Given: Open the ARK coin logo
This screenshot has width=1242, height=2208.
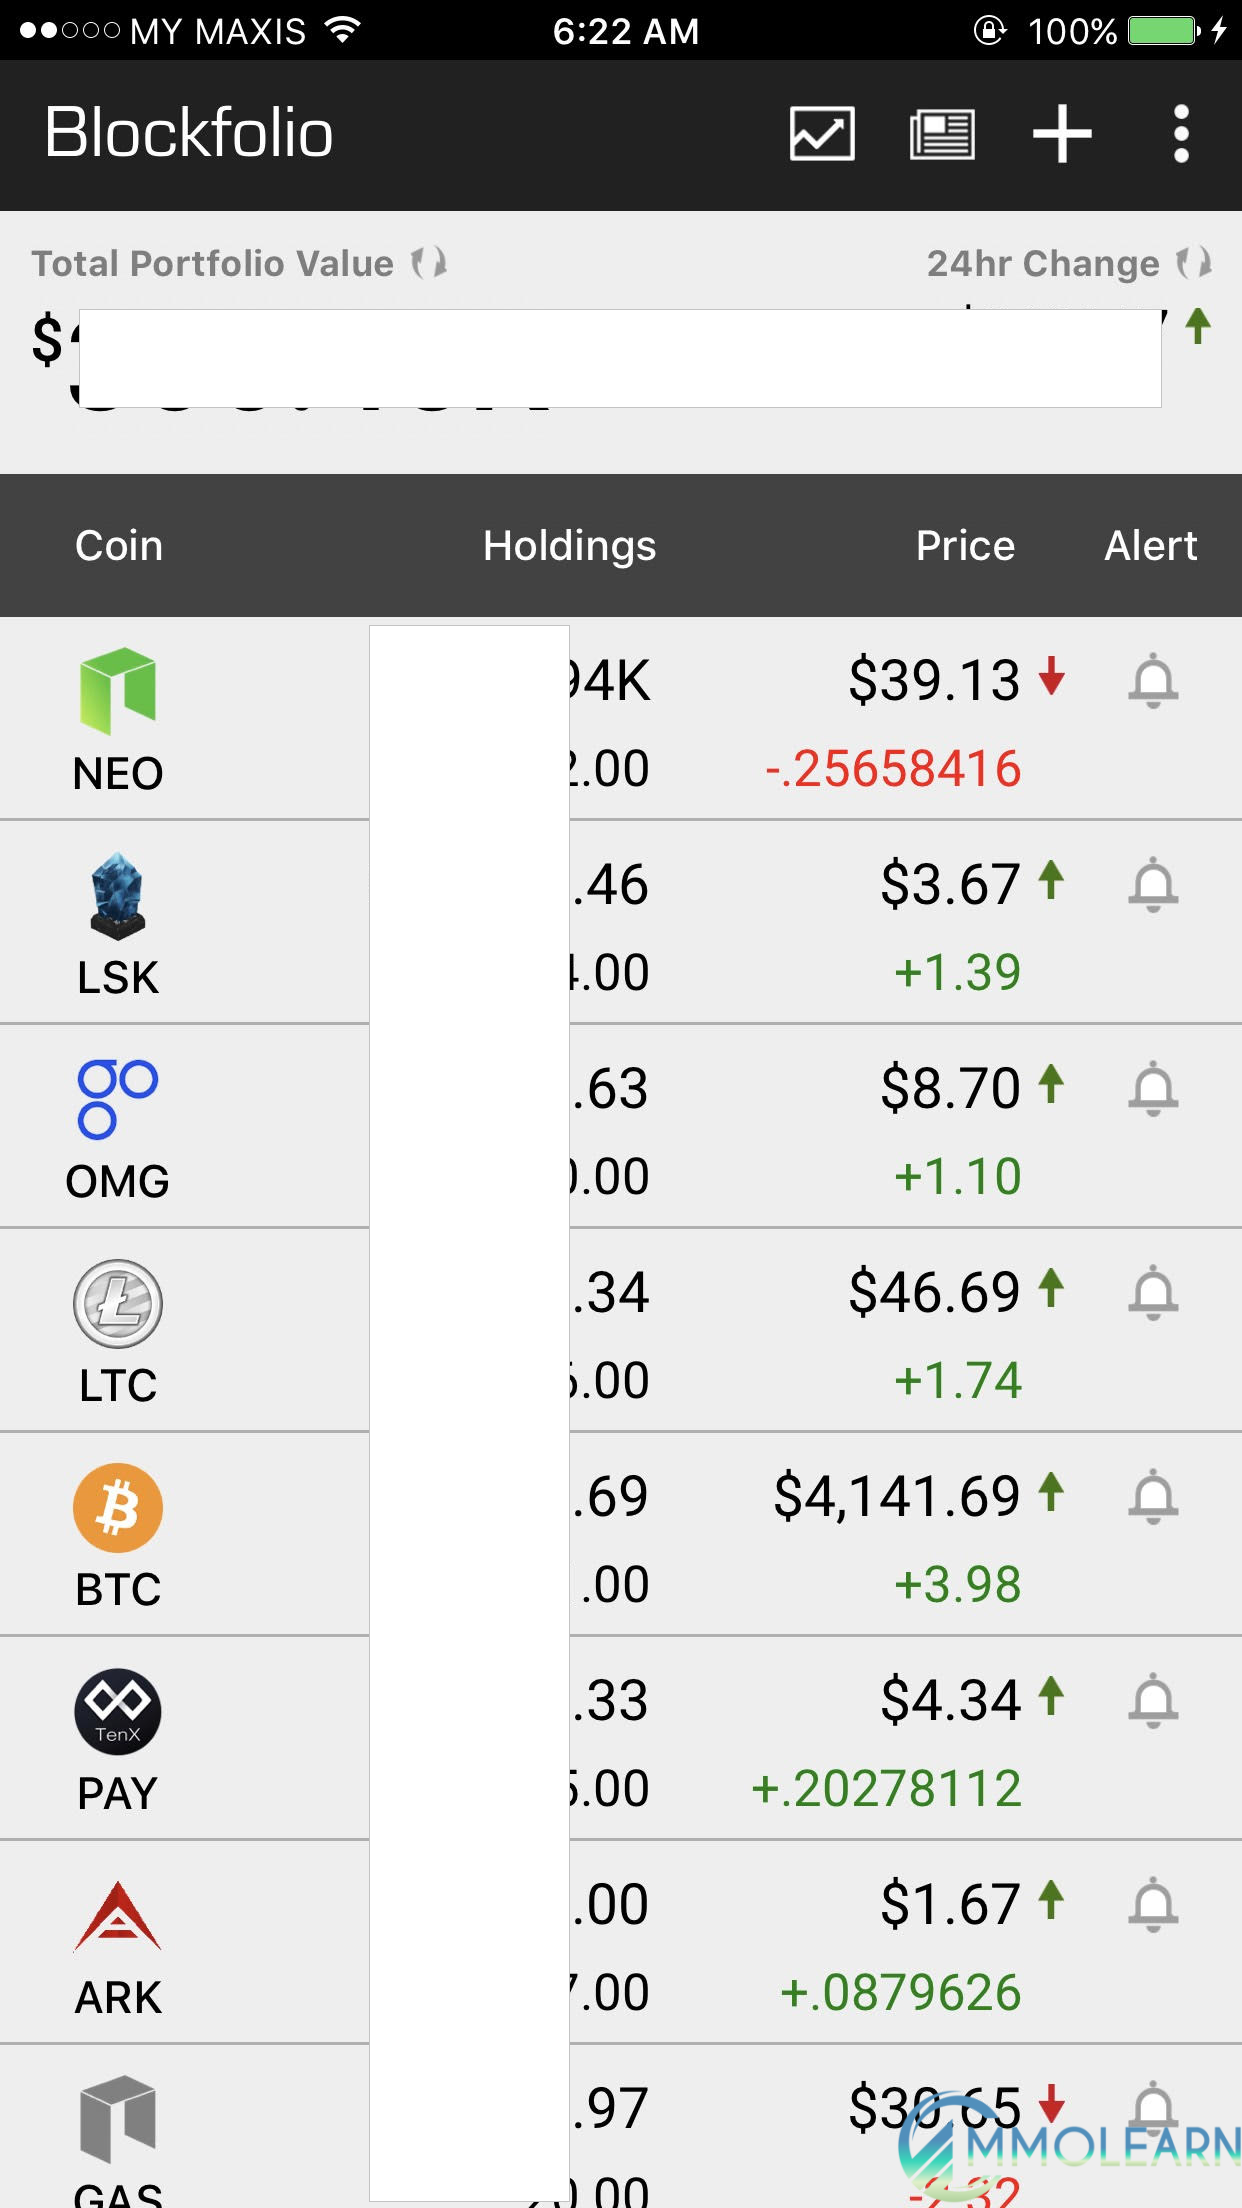Looking at the screenshot, I should click(118, 1916).
